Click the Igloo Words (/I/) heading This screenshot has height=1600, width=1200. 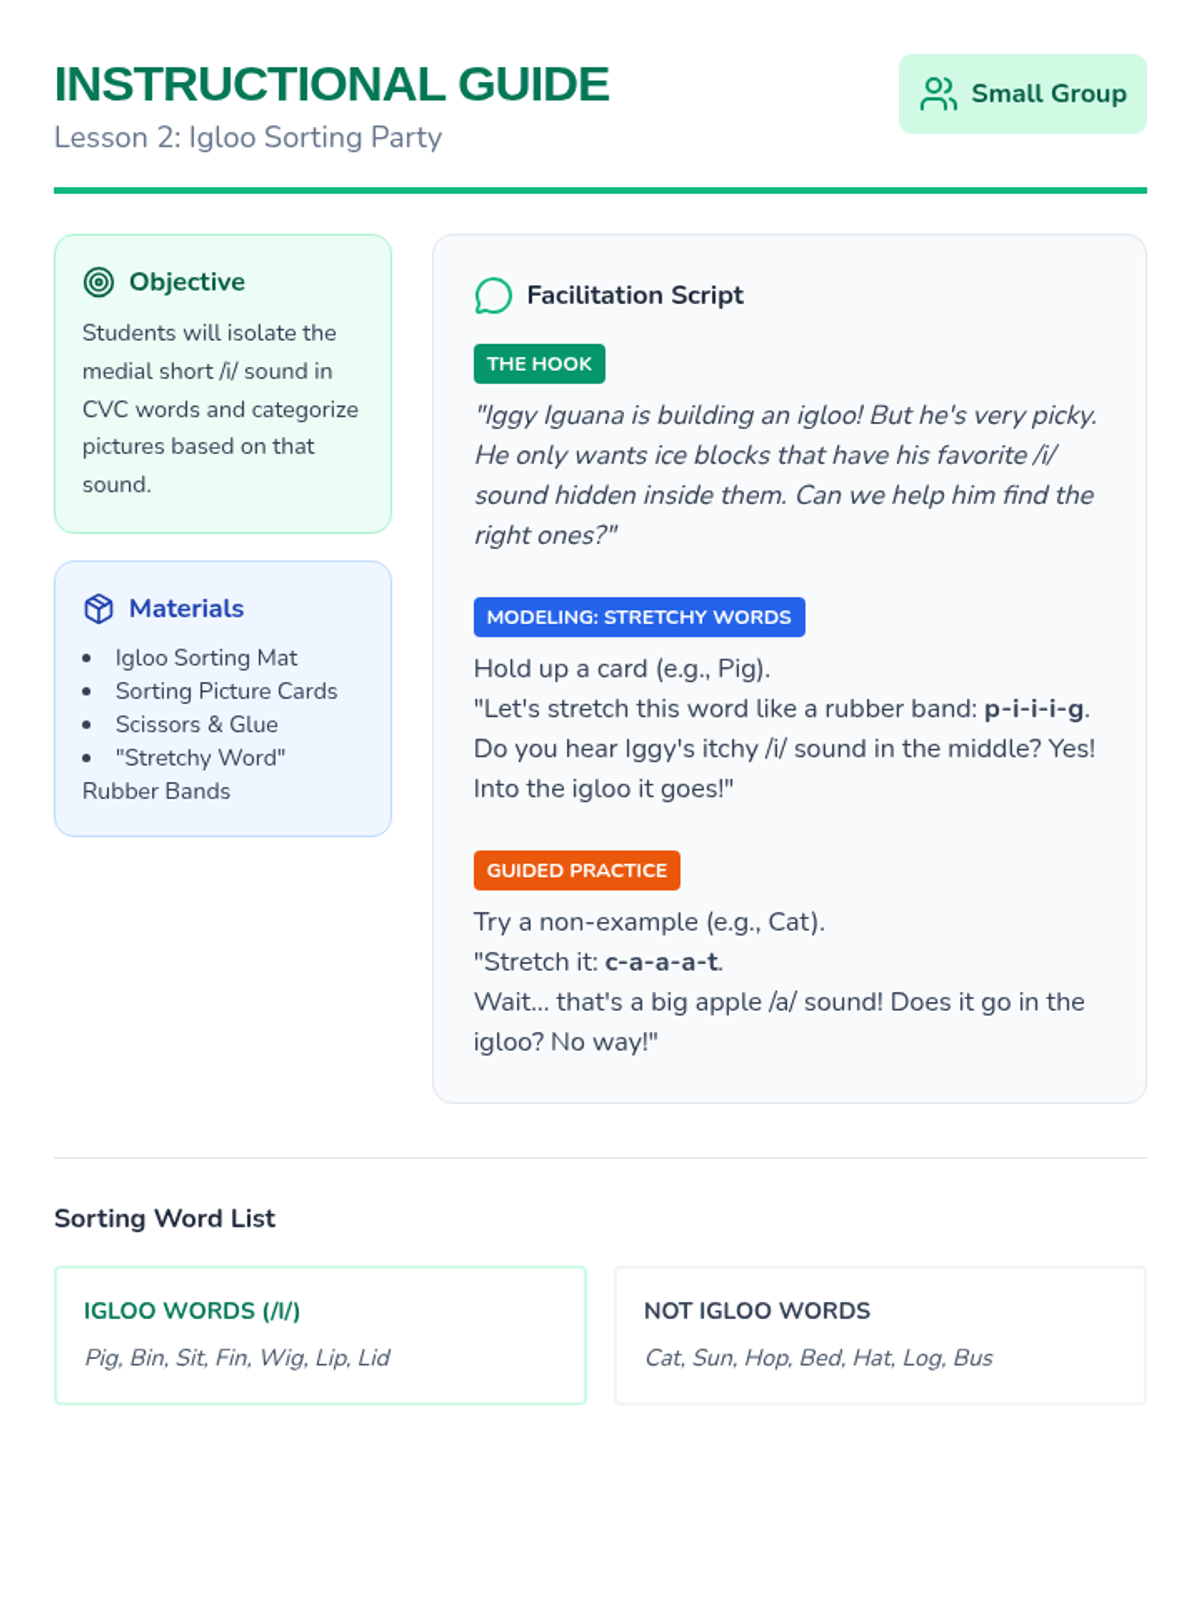(x=192, y=1310)
